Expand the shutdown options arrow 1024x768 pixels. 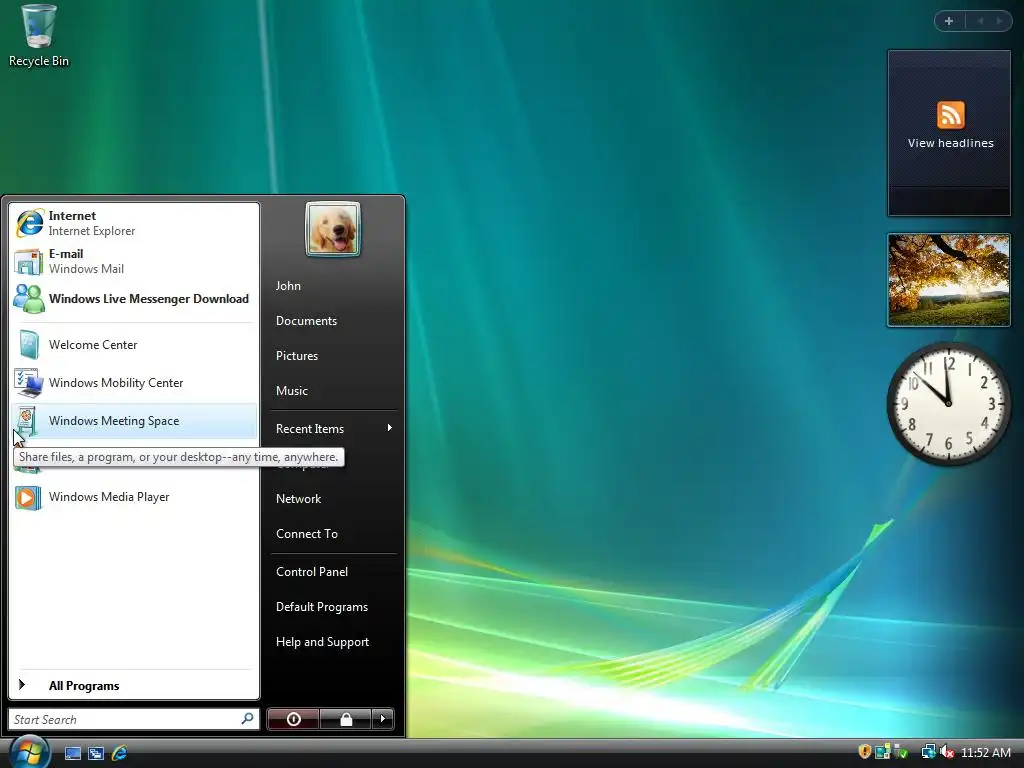[383, 719]
